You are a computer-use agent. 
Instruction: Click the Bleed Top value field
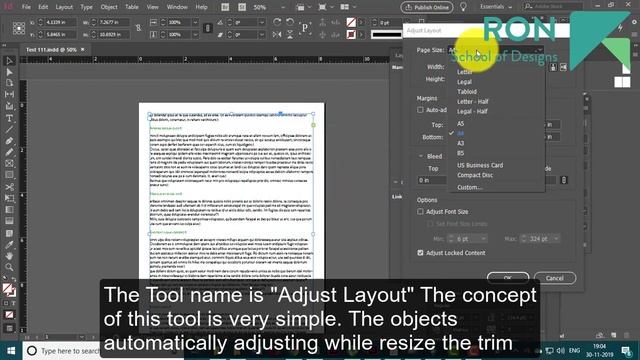(432, 180)
